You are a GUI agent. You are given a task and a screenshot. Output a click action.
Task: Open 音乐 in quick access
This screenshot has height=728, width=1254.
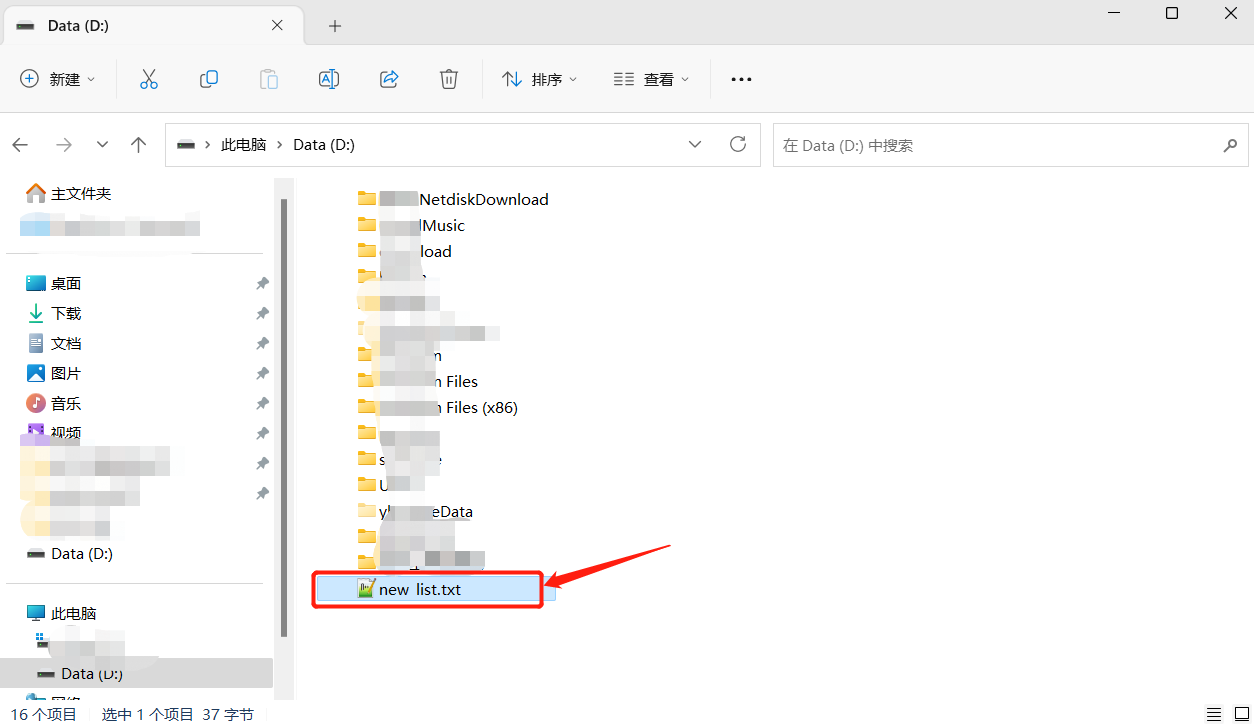pos(54,403)
